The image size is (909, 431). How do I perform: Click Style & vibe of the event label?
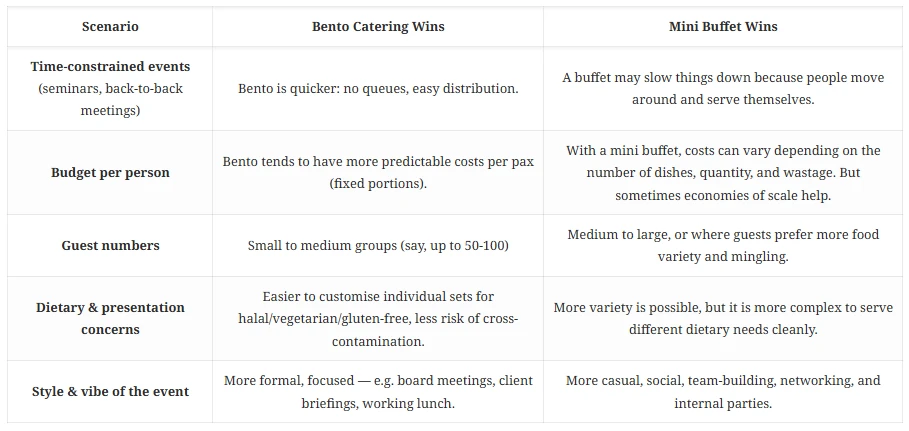pyautogui.click(x=110, y=391)
